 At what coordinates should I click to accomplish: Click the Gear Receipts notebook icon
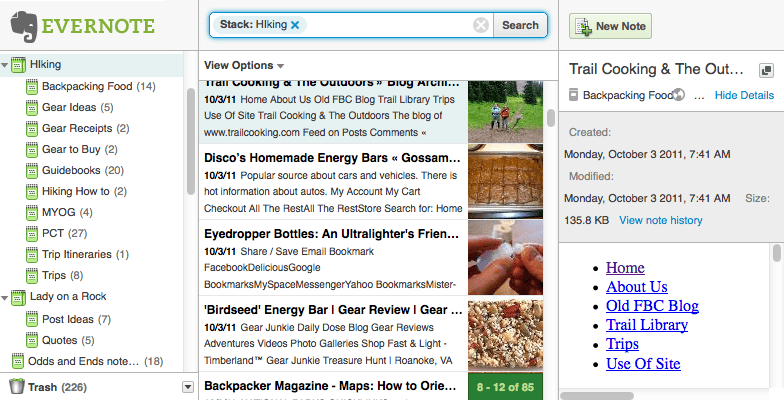point(32,129)
